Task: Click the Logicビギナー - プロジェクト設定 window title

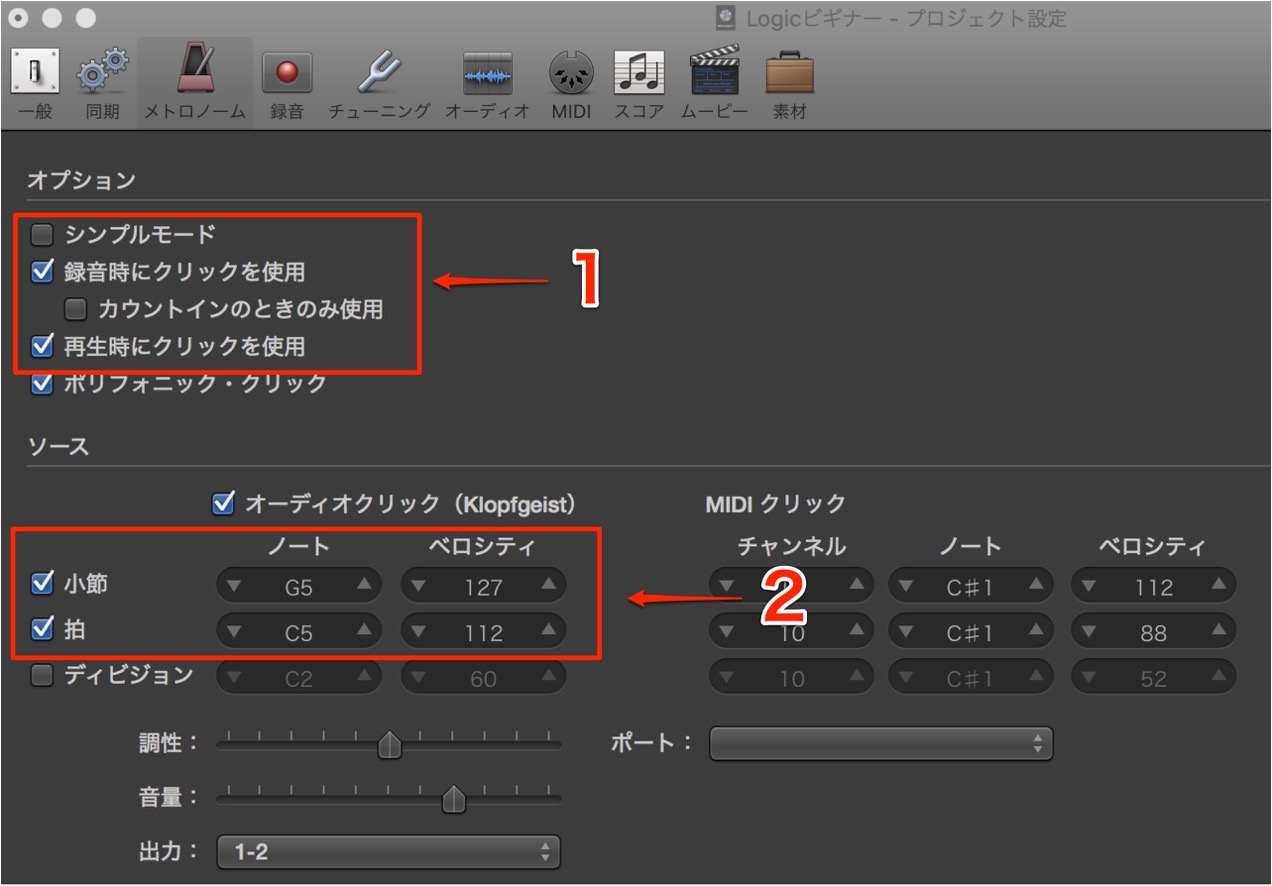Action: click(x=905, y=18)
